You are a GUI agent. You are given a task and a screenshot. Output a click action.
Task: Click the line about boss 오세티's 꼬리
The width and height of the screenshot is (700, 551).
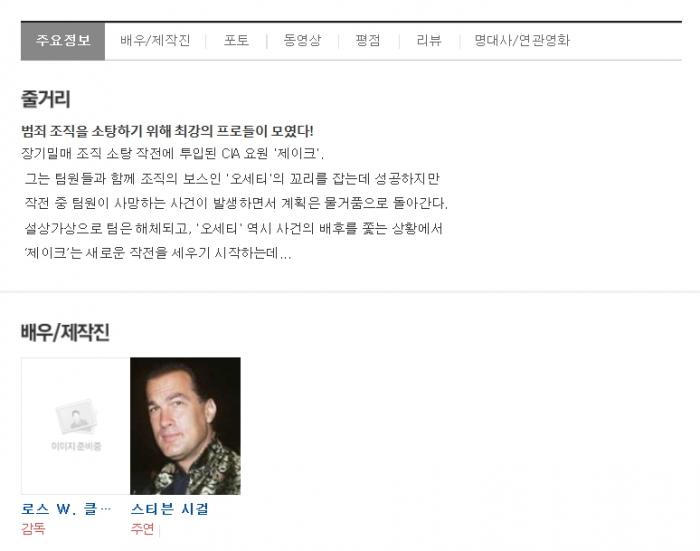click(232, 179)
